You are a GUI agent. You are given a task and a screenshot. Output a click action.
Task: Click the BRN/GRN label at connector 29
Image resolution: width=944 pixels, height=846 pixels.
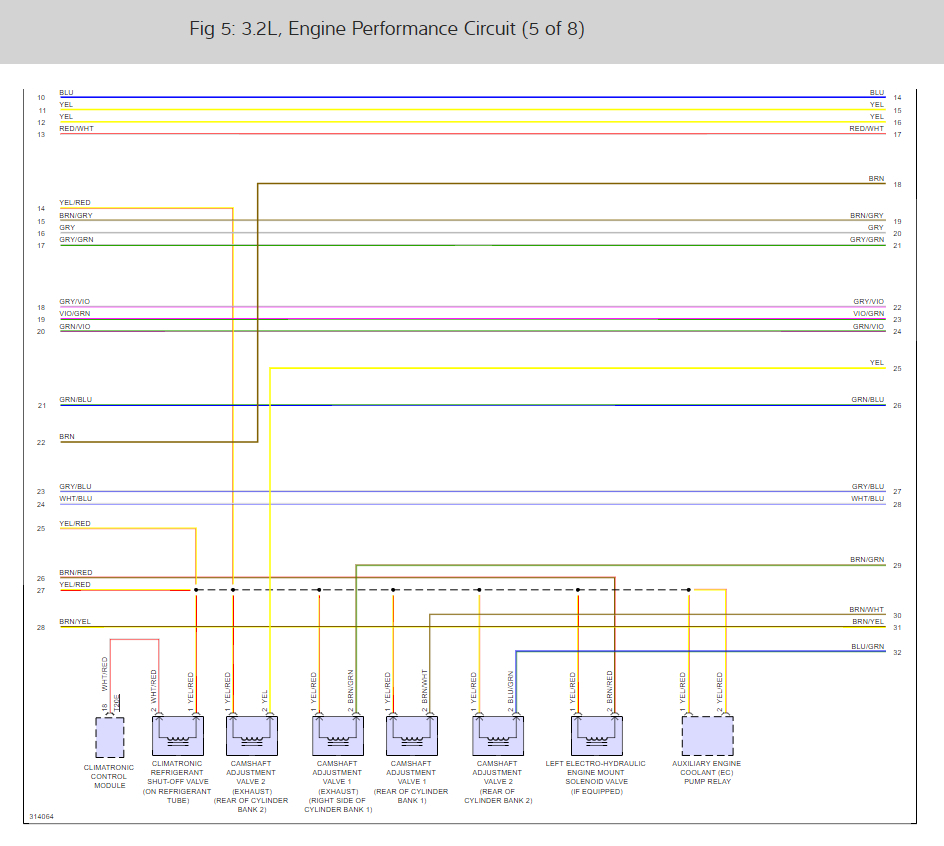867,559
